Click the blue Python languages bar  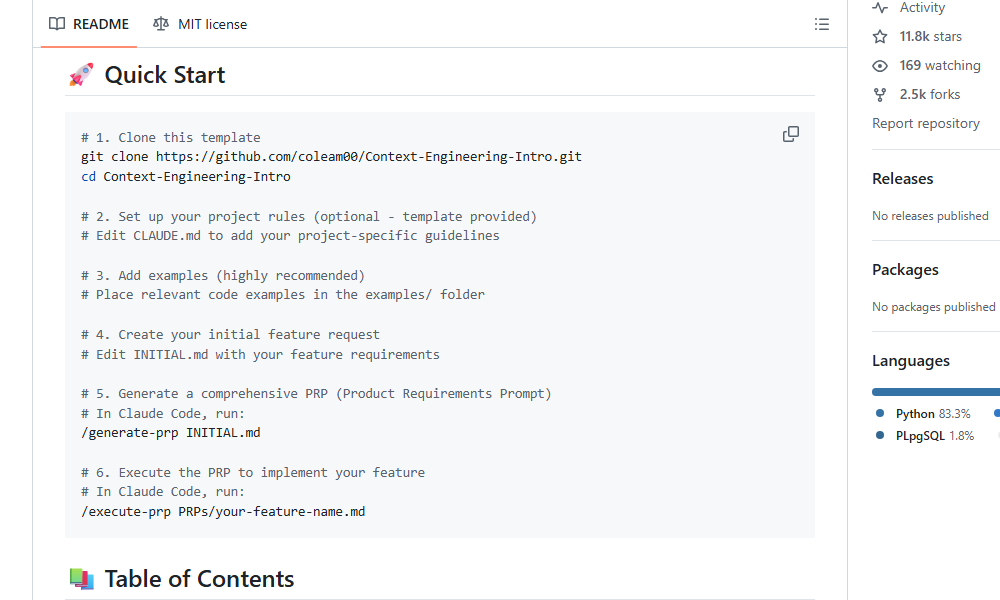point(935,392)
